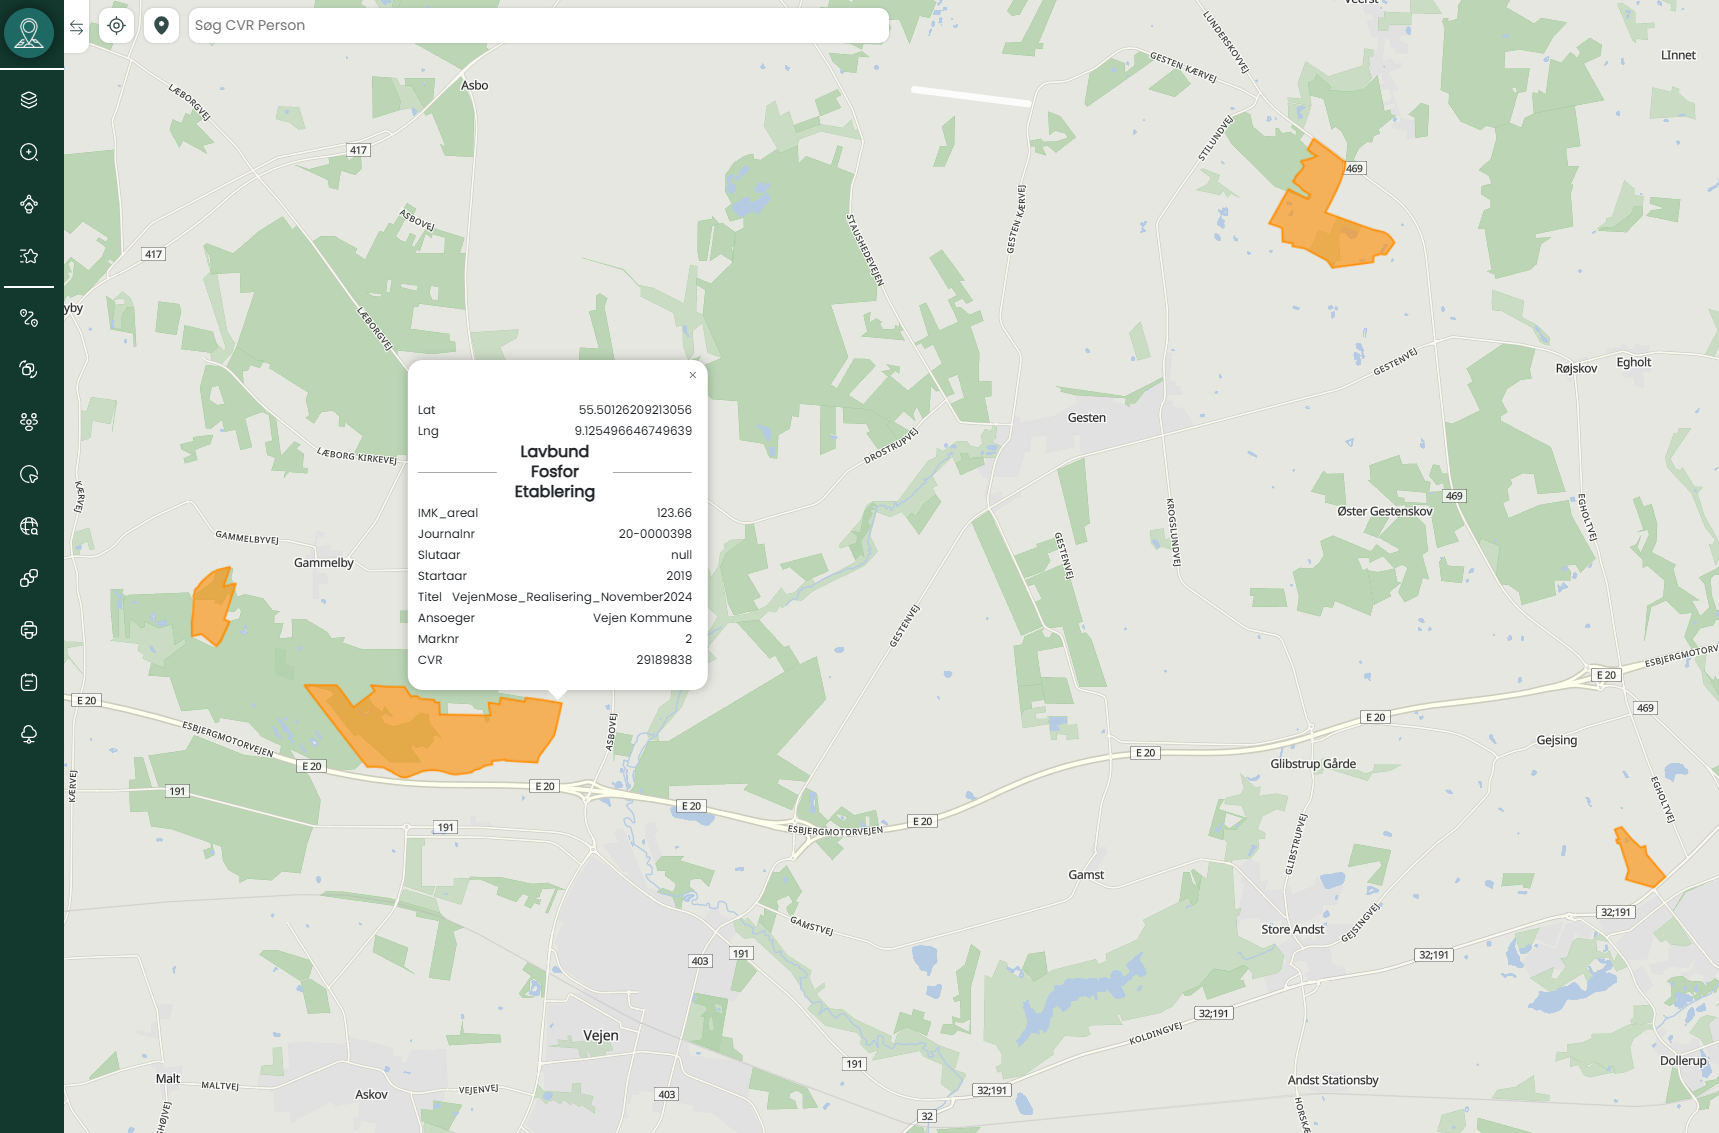The image size is (1719, 1133).
Task: Click the people group sidebar icon
Action: pos(29,422)
